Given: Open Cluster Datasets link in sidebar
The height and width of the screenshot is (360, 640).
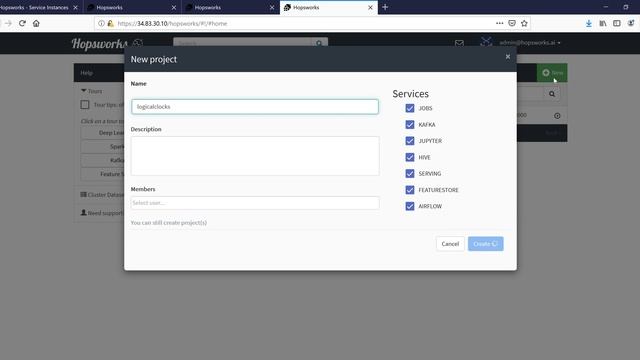Looking at the screenshot, I should pyautogui.click(x=102, y=195).
